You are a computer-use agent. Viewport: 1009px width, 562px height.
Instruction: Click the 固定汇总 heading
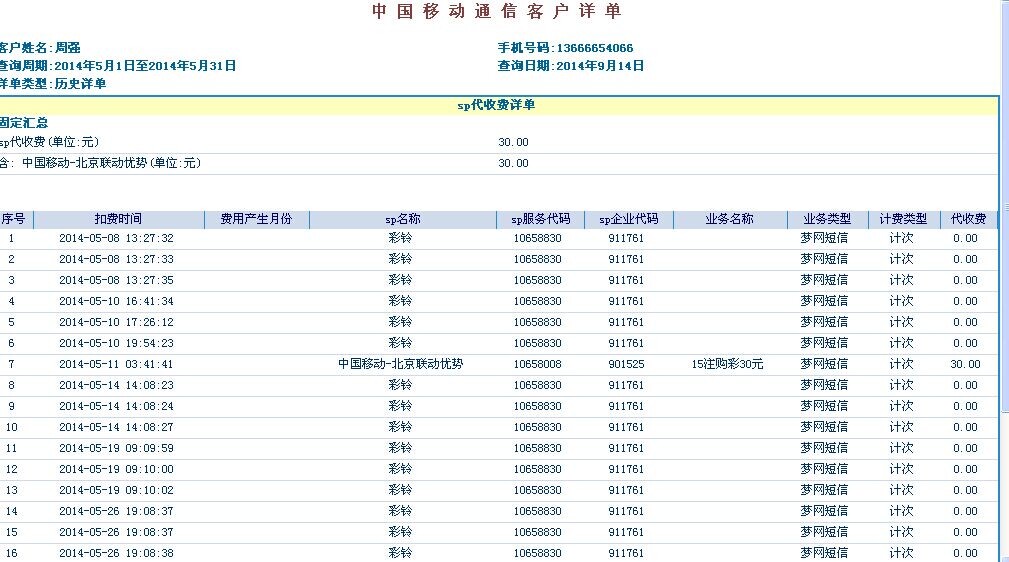[24, 122]
